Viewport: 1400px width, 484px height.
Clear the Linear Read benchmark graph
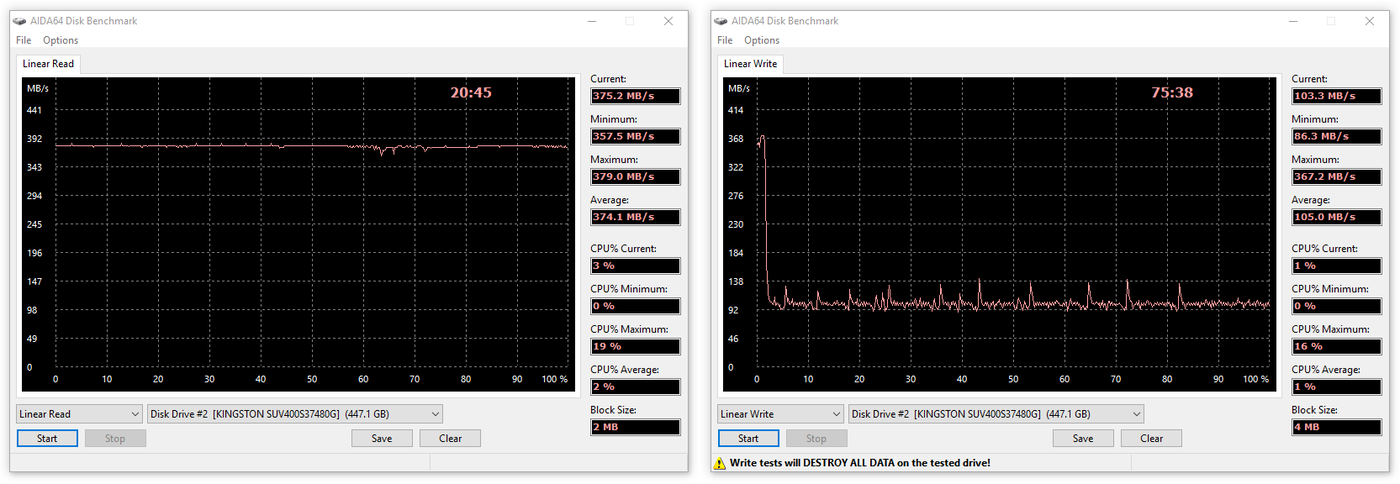[450, 438]
